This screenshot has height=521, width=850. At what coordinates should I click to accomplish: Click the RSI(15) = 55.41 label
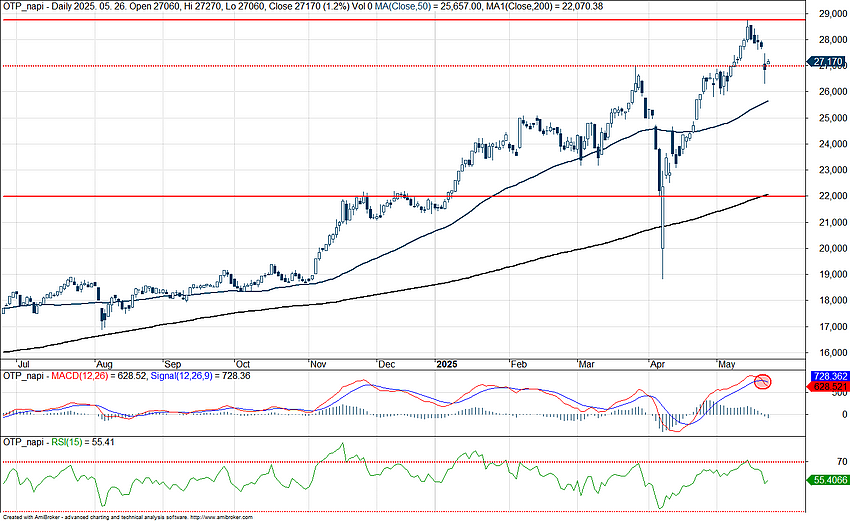click(x=82, y=442)
